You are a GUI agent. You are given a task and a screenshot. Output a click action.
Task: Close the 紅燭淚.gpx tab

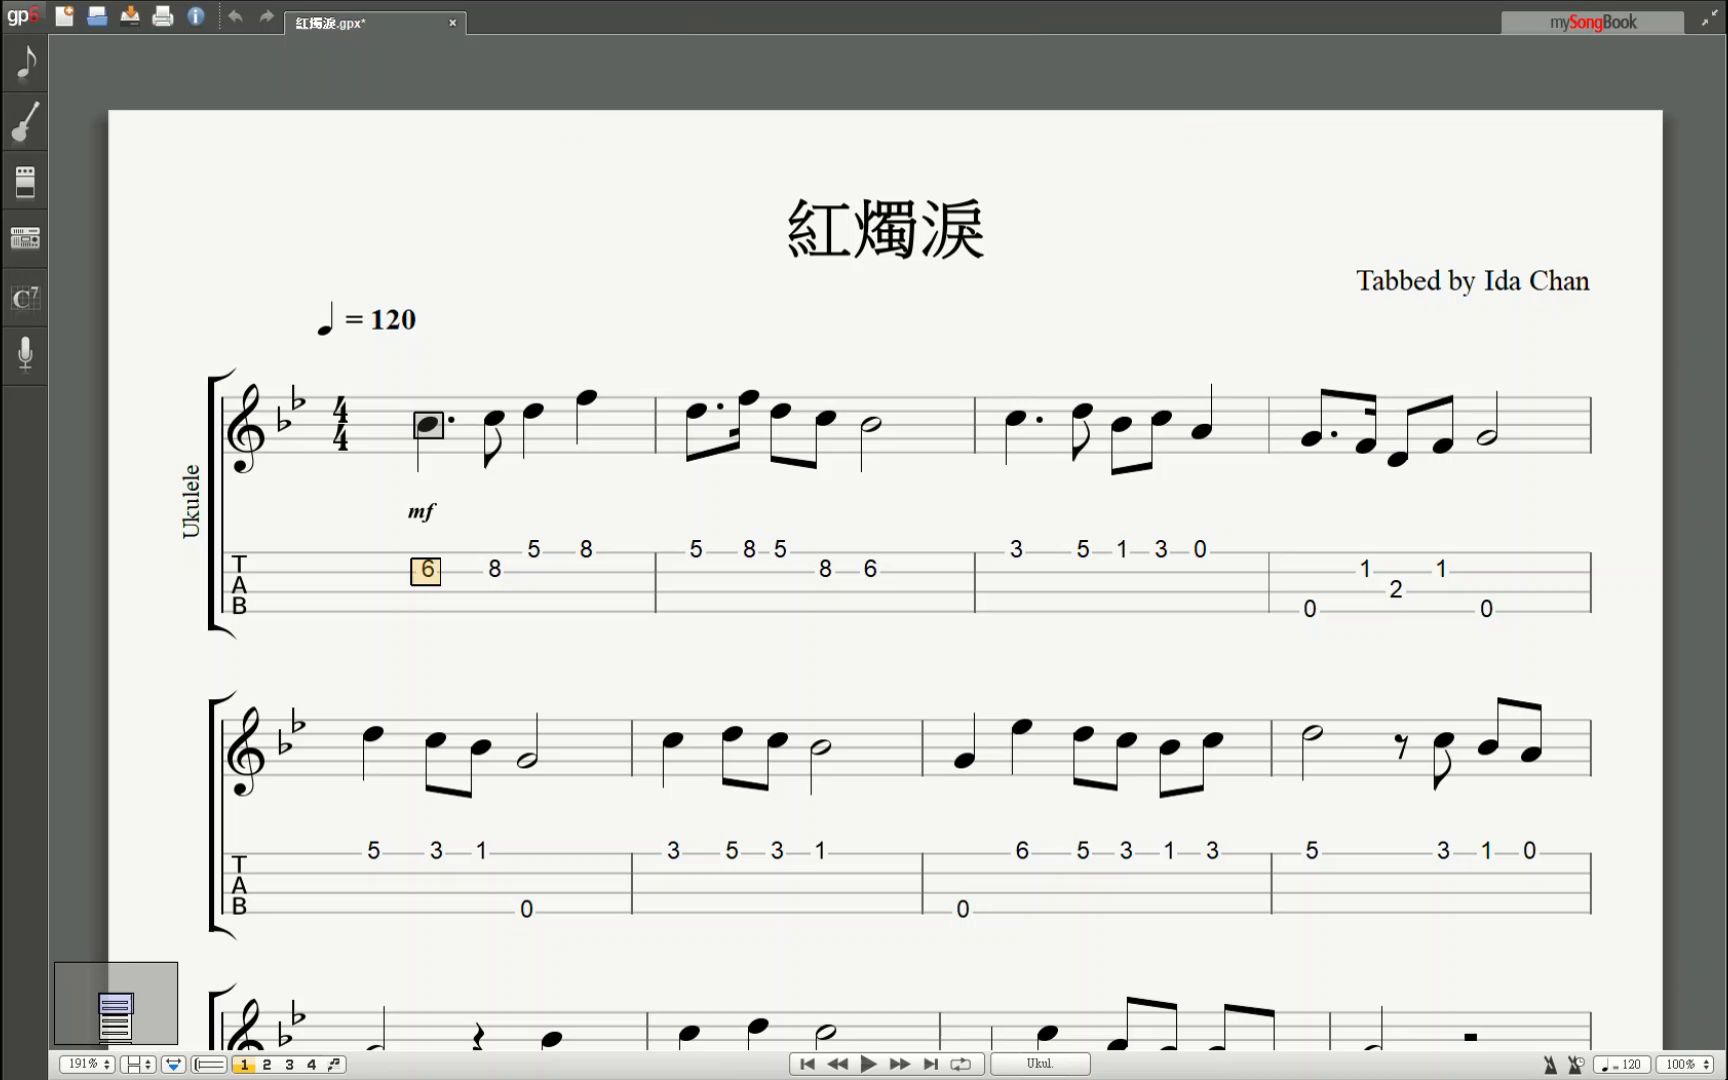(452, 23)
